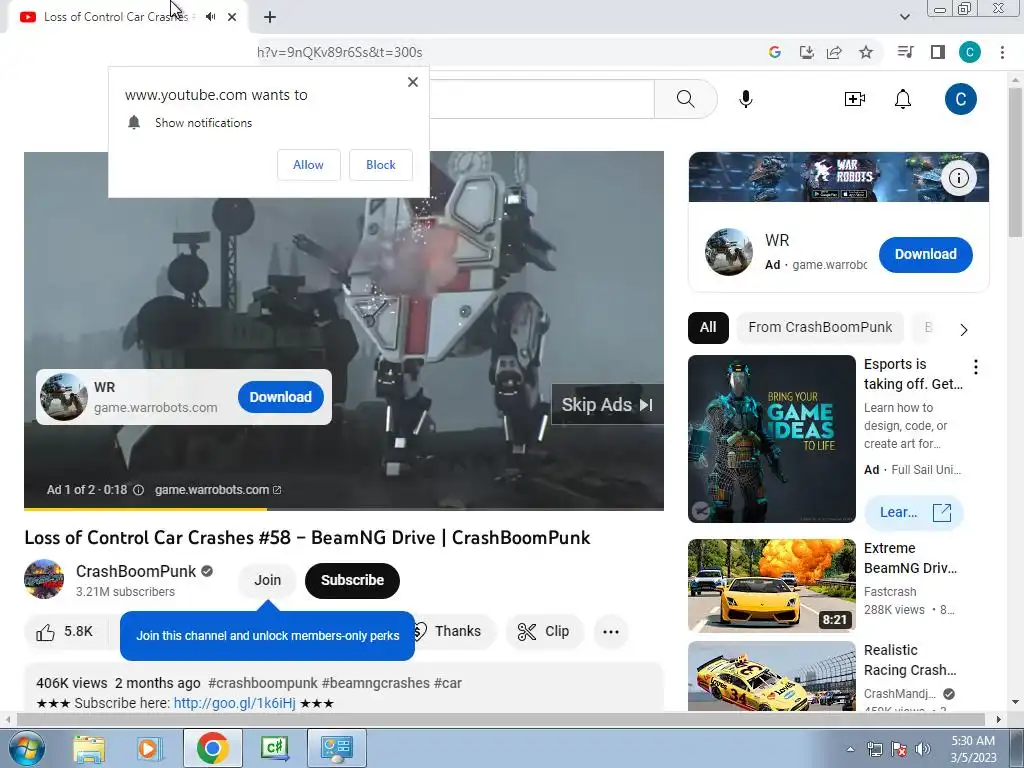Toggle the Chrome side panel icon

tap(938, 52)
